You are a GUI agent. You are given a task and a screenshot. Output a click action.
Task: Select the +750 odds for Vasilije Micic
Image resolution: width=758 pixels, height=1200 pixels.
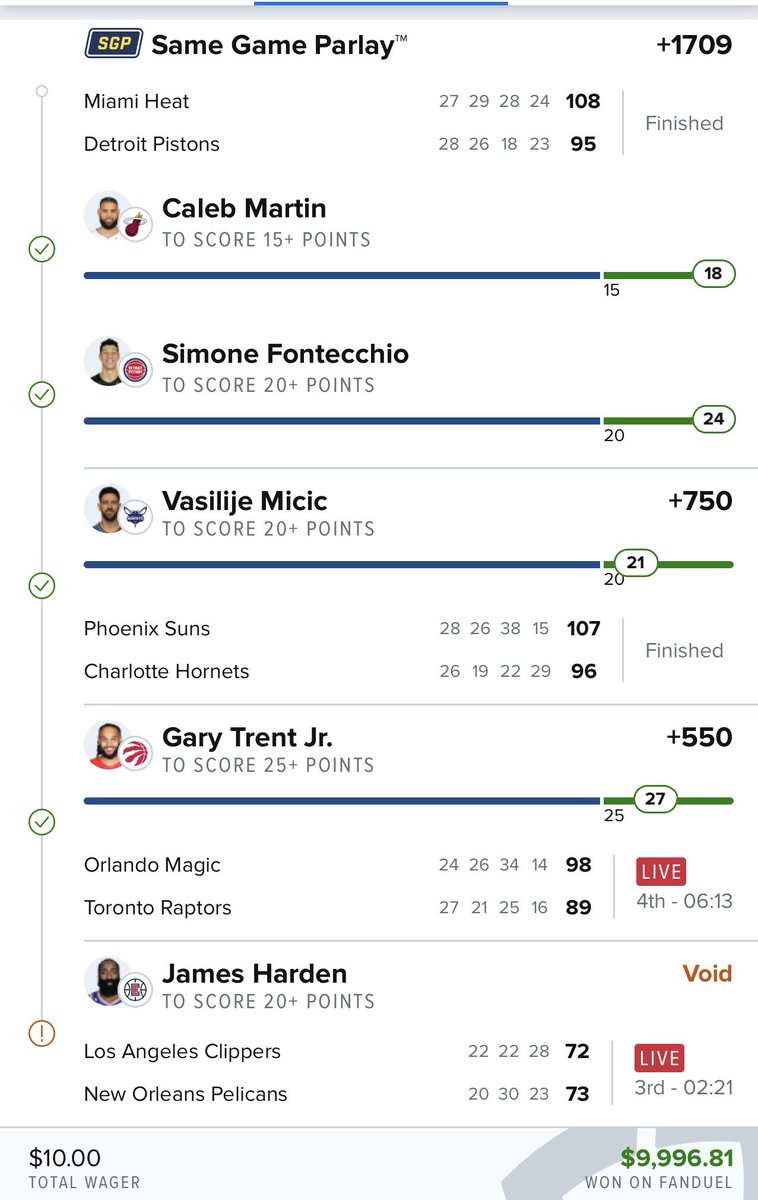pos(700,501)
